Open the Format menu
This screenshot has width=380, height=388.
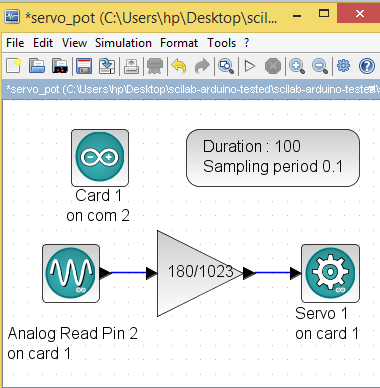pos(179,43)
